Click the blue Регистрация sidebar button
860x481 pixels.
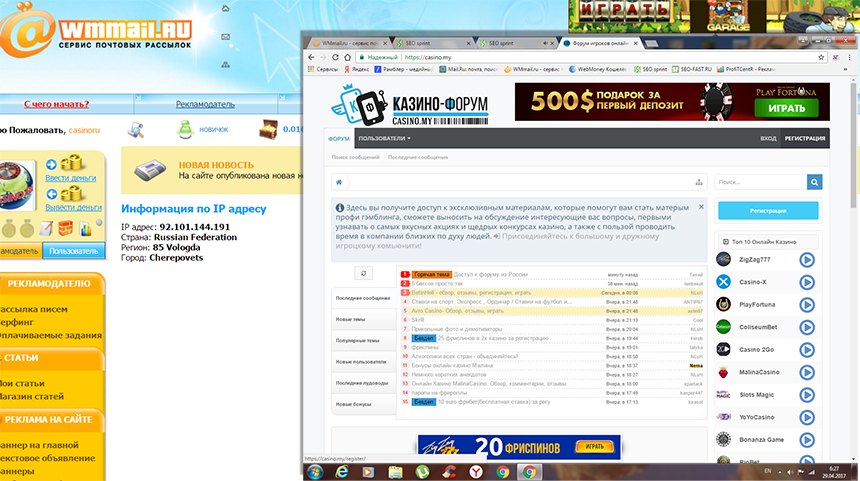coord(768,211)
